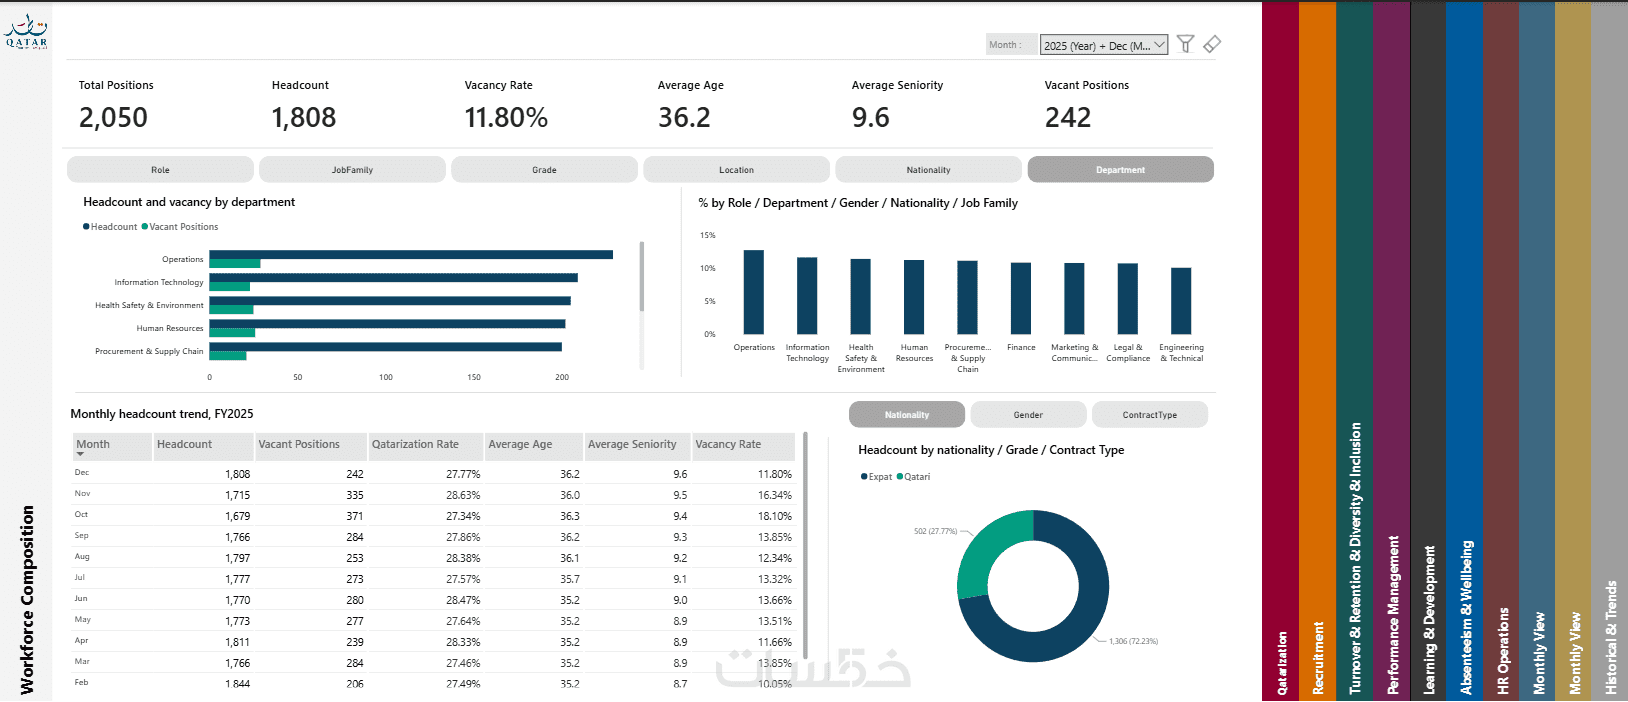Click the filter funnel icon
This screenshot has width=1628, height=702.
[1185, 44]
